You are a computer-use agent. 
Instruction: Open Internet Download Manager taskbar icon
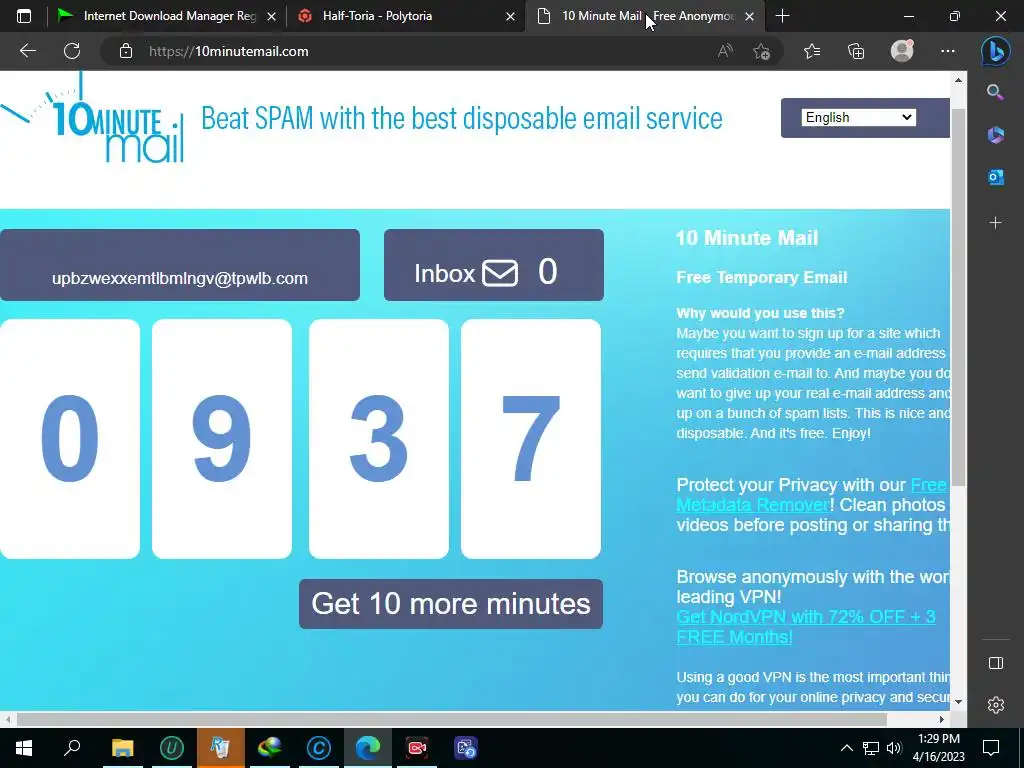270,748
